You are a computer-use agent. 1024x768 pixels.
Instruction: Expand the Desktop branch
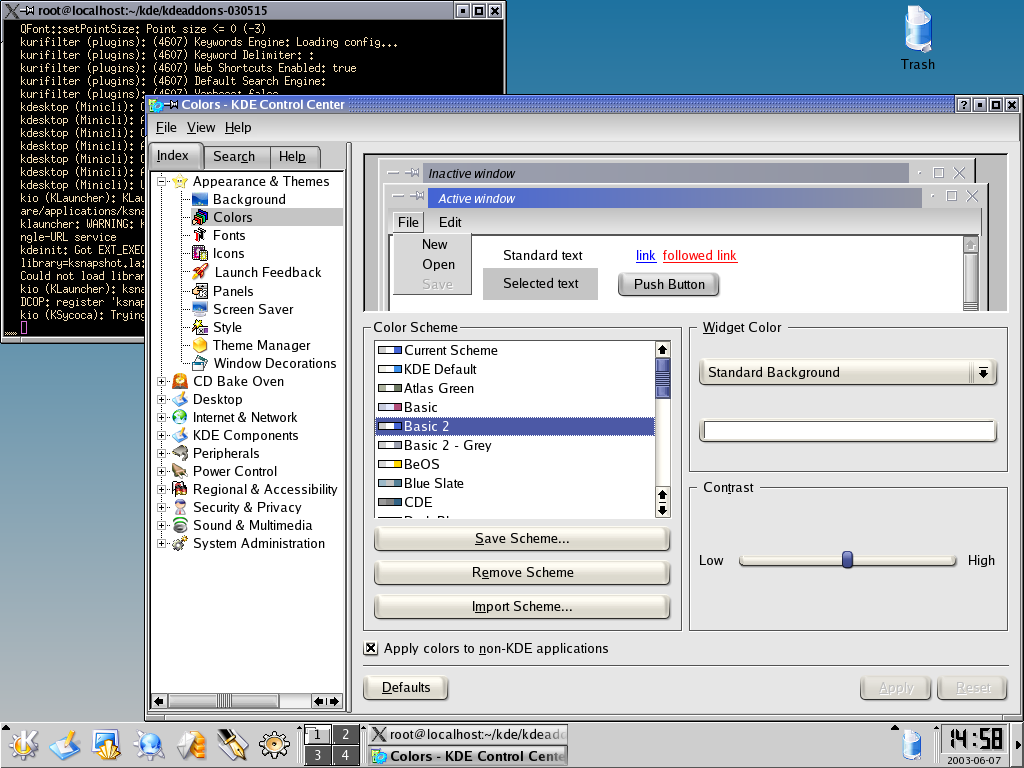coord(162,399)
